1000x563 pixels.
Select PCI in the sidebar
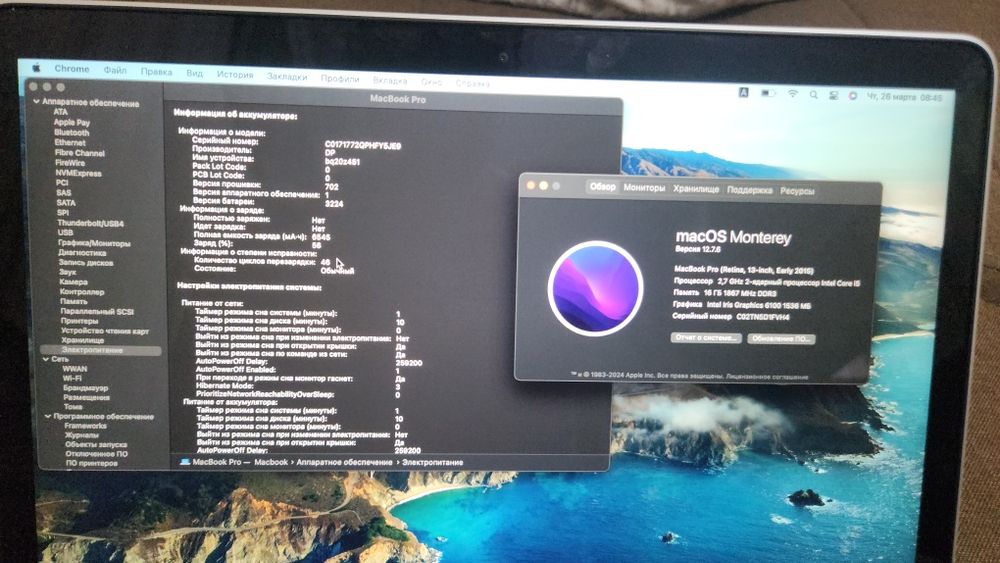pyautogui.click(x=62, y=182)
